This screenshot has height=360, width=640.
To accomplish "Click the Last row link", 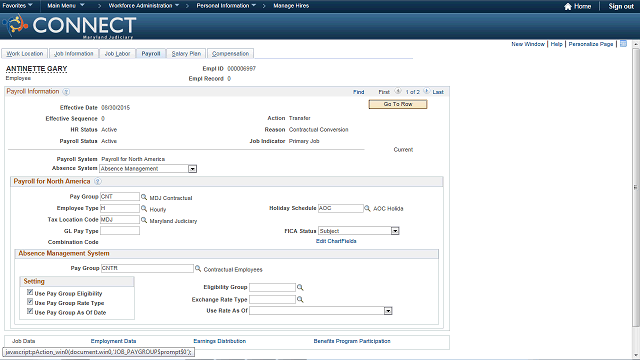I will (x=438, y=92).
